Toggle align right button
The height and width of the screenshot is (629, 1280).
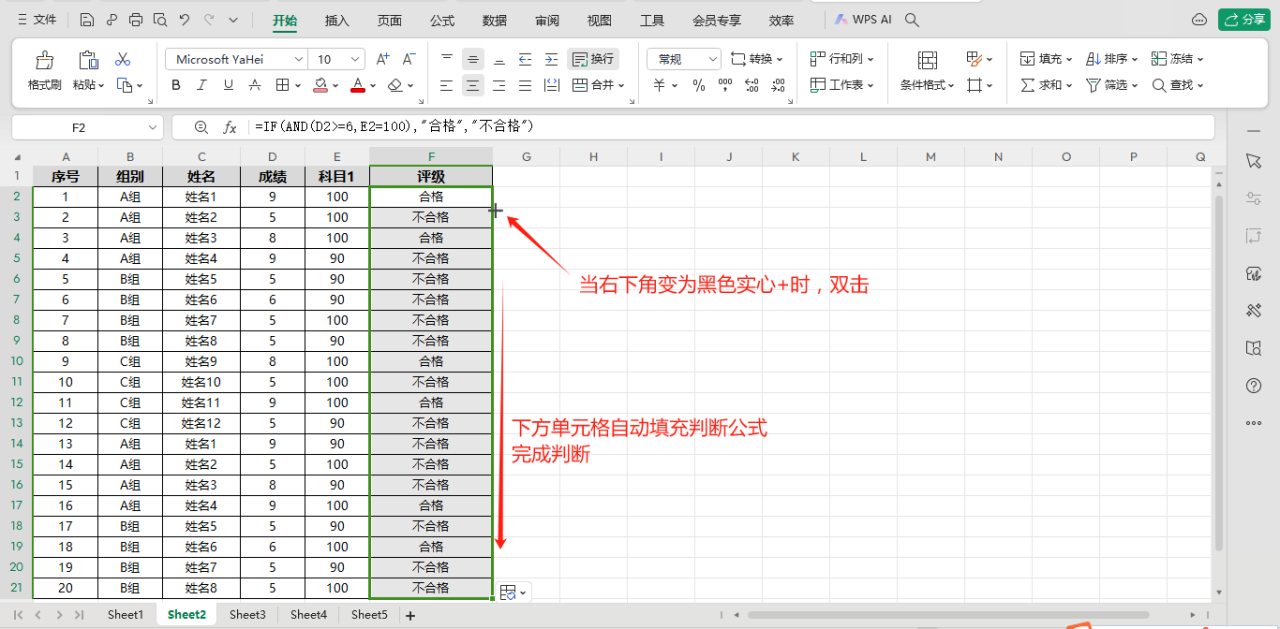(x=498, y=85)
